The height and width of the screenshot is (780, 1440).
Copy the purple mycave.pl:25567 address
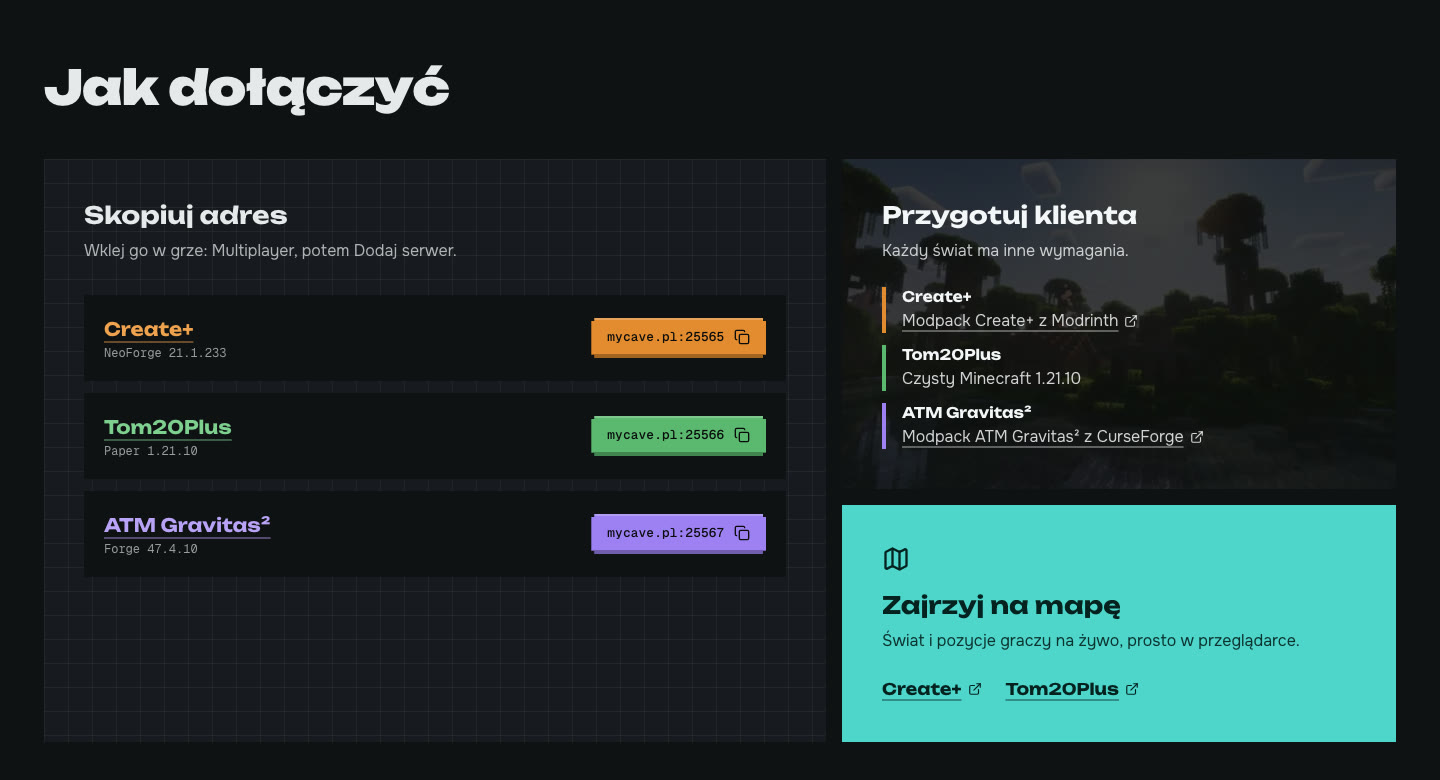[678, 533]
